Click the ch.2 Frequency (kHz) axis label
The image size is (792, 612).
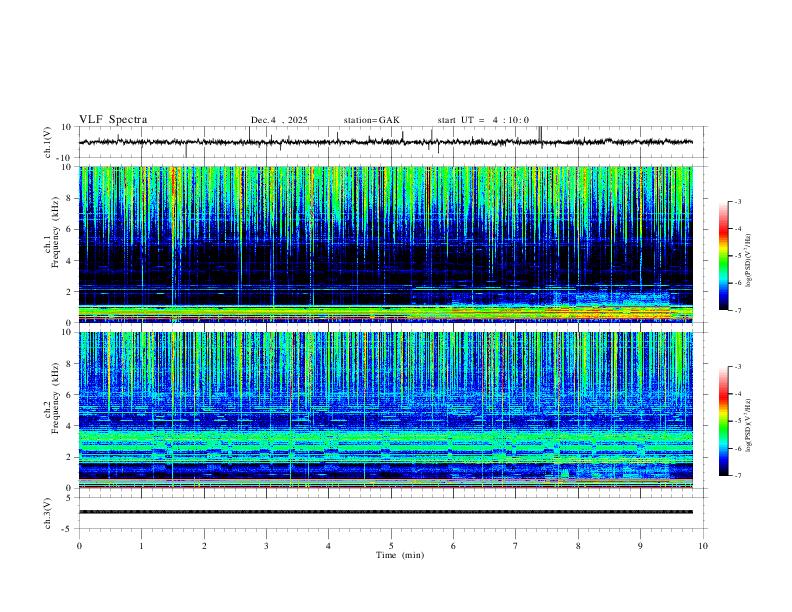click(52, 397)
